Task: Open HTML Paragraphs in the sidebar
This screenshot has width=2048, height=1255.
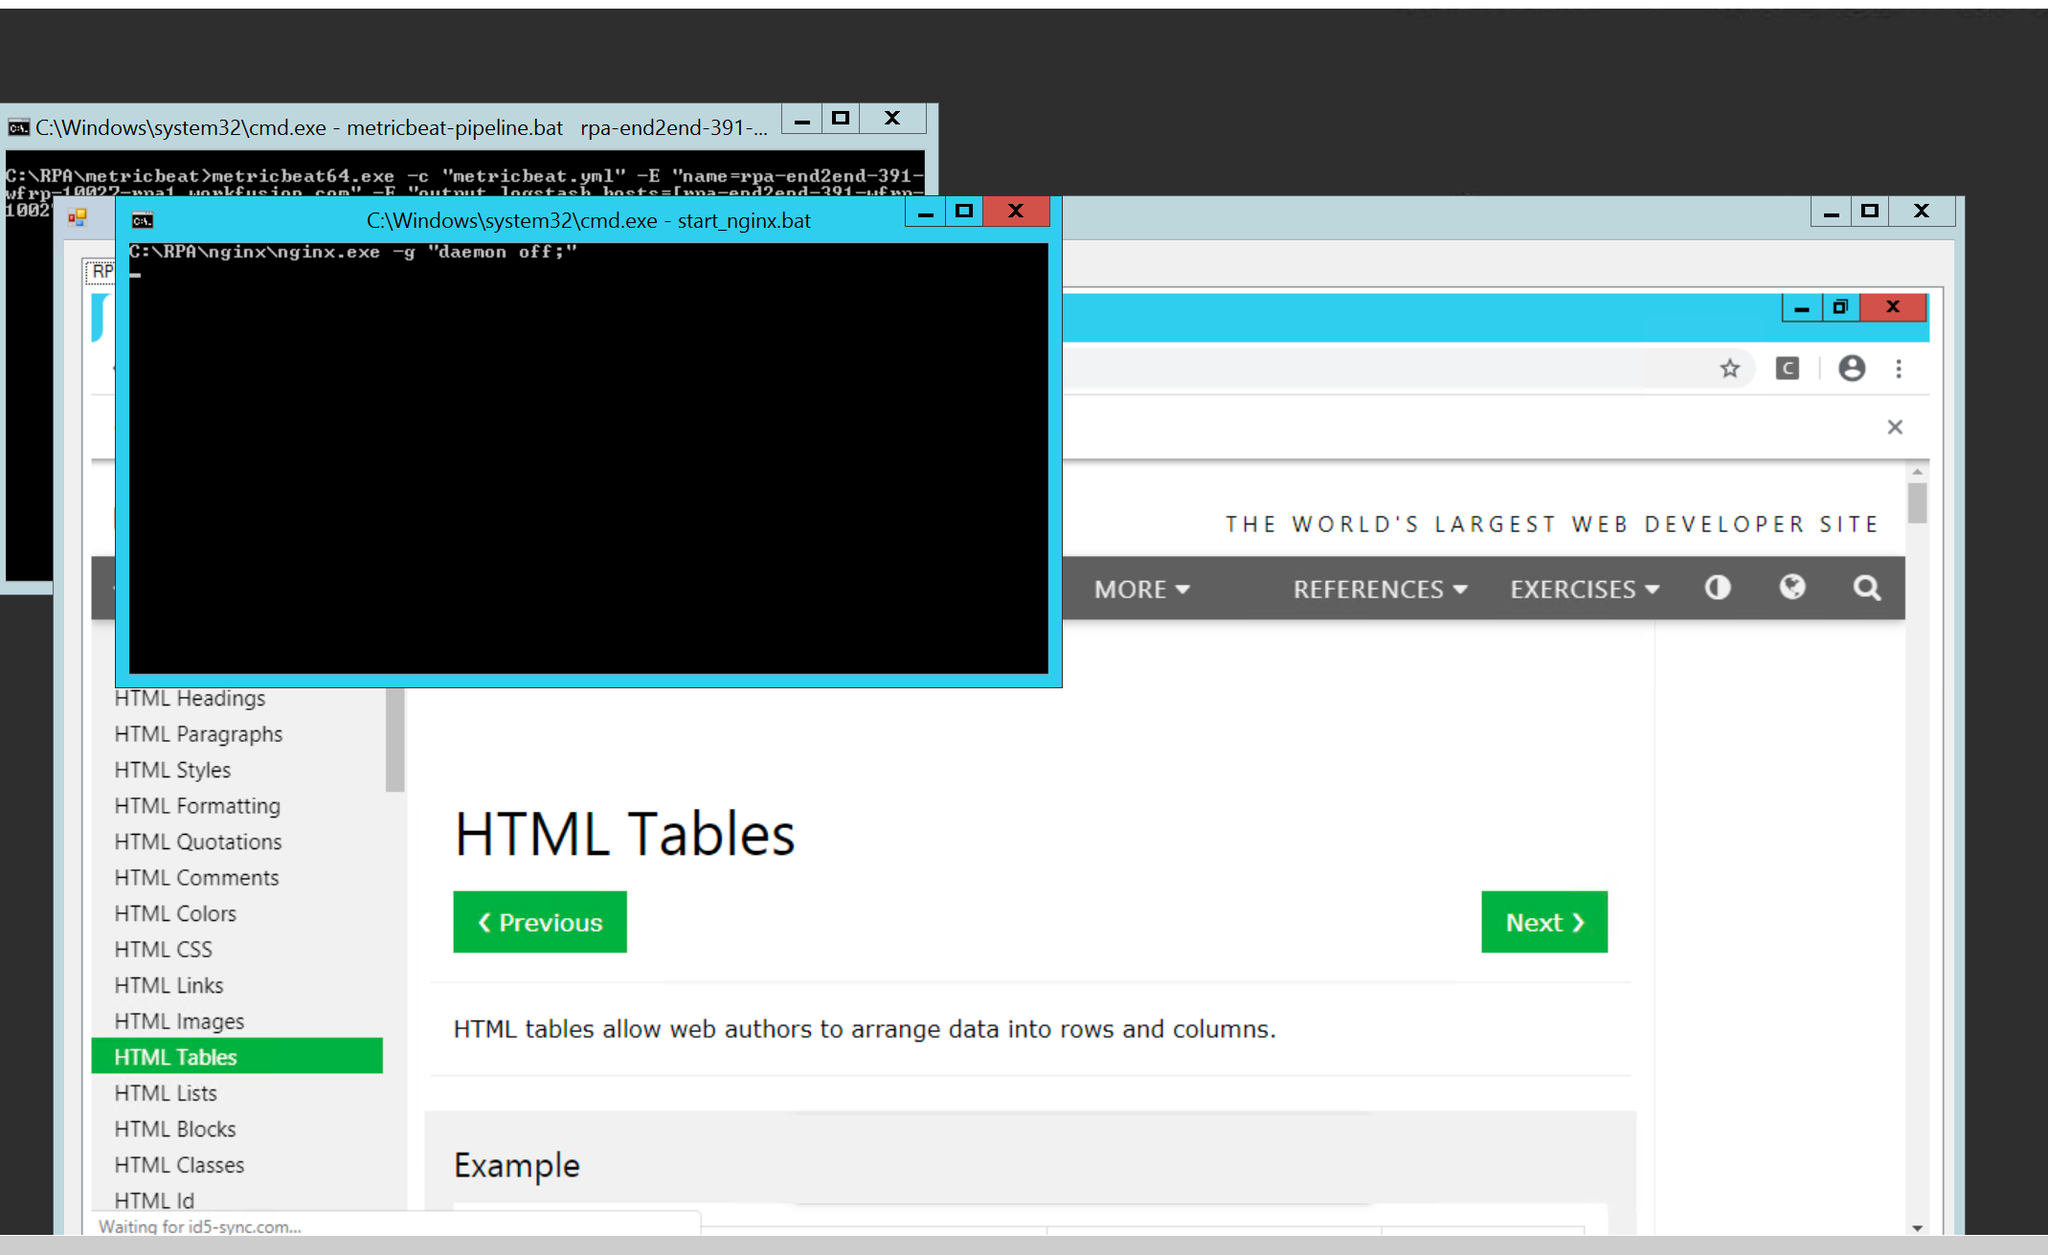Action: 198,734
